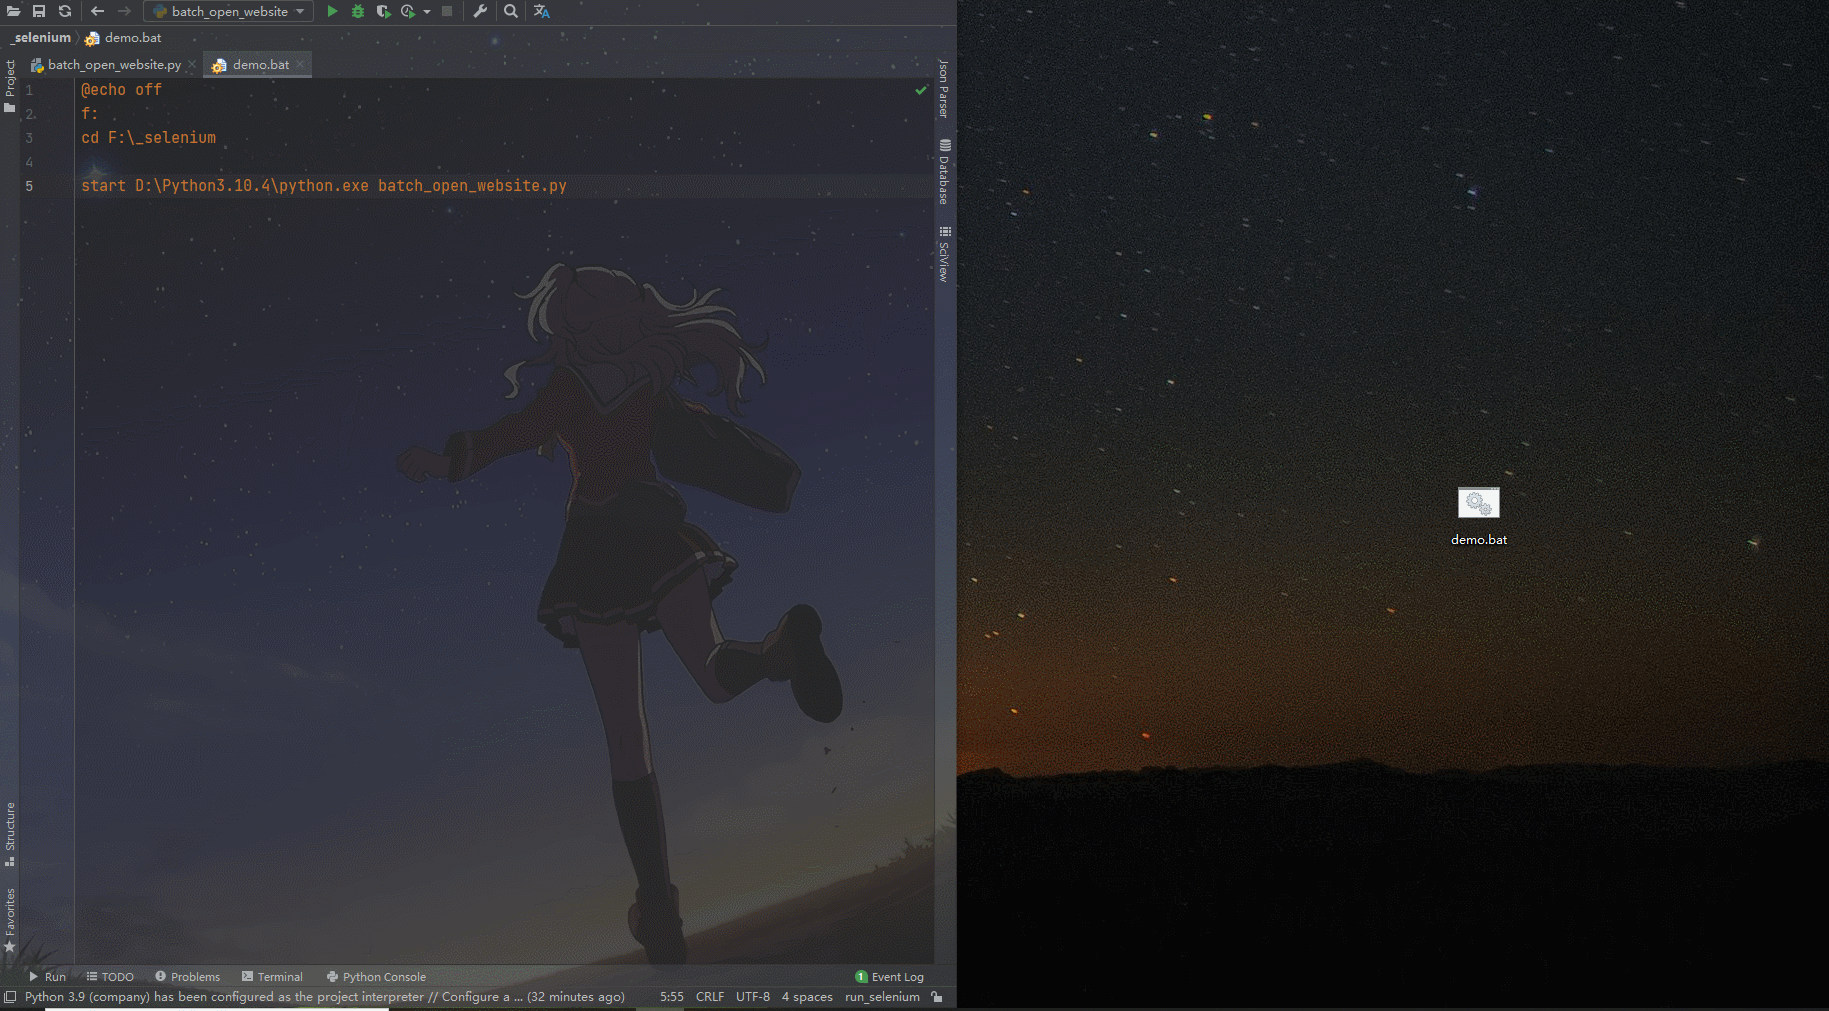
Task: Click the 'start D:\Python3.10.4\python.exe' line
Action: pos(324,186)
